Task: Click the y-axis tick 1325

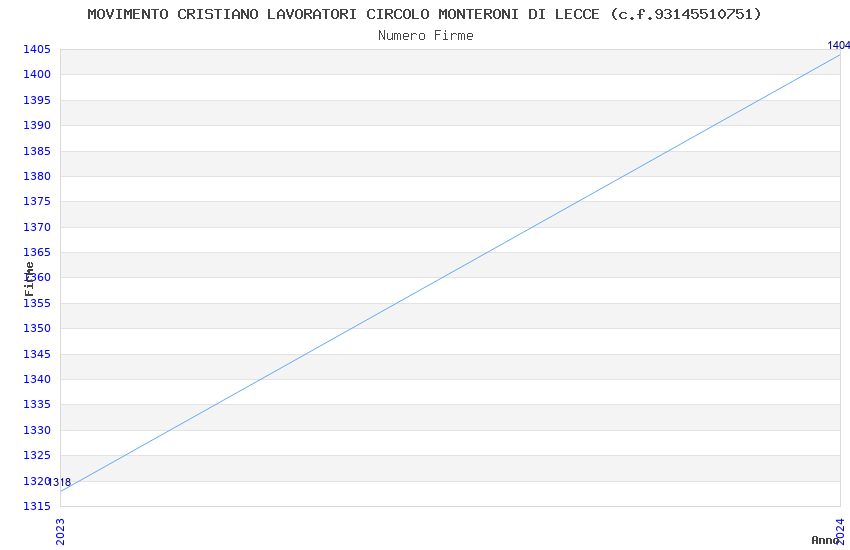Action: 37,455
